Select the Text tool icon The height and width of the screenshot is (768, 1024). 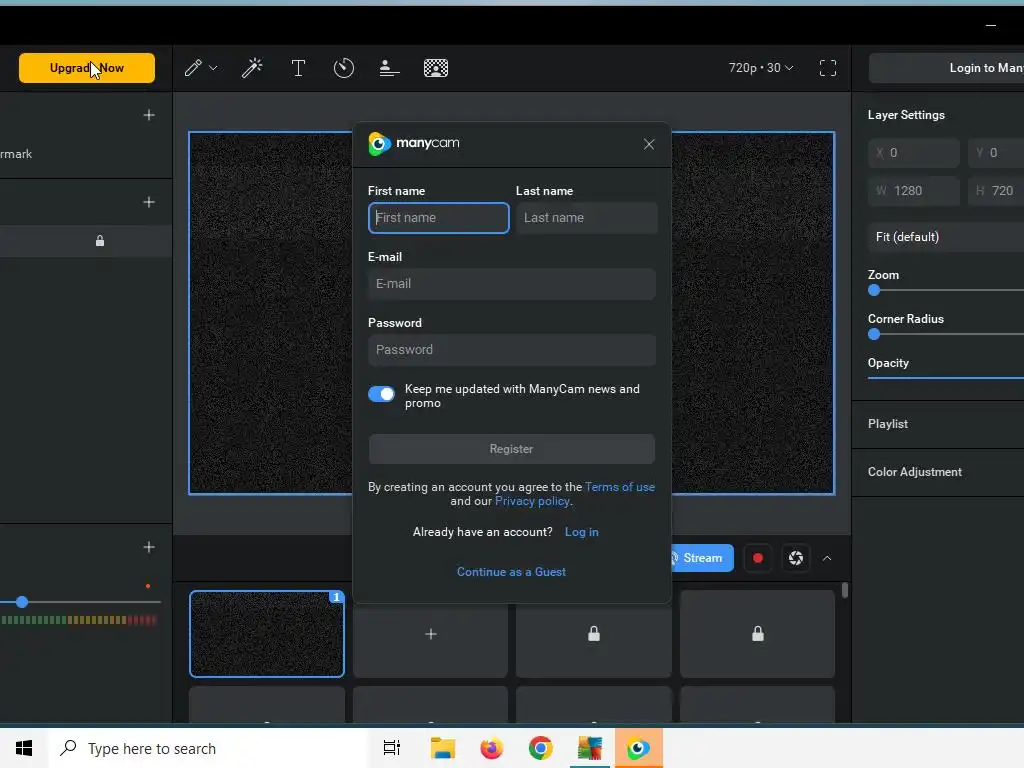click(298, 68)
